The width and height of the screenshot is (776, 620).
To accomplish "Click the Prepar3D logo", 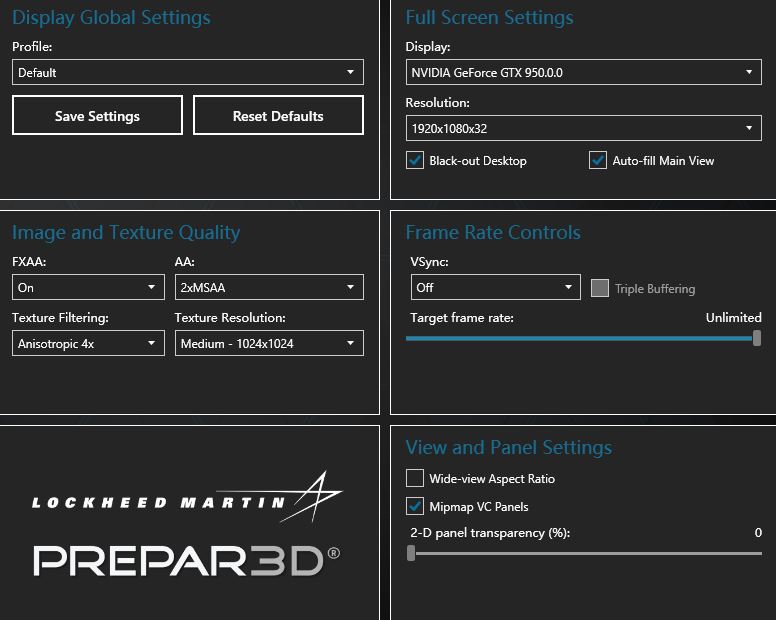I will [x=187, y=561].
